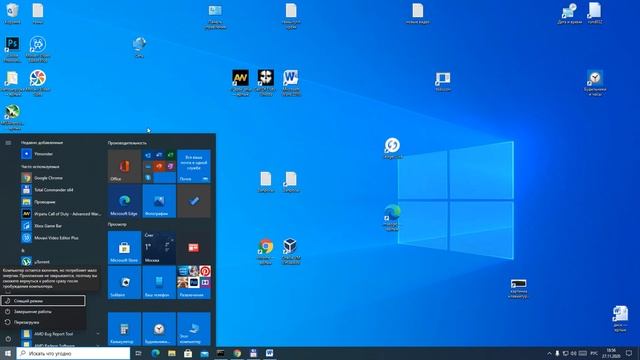Click the taskbar search box
Image resolution: width=640 pixels, height=360 pixels.
pyautogui.click(x=73, y=353)
